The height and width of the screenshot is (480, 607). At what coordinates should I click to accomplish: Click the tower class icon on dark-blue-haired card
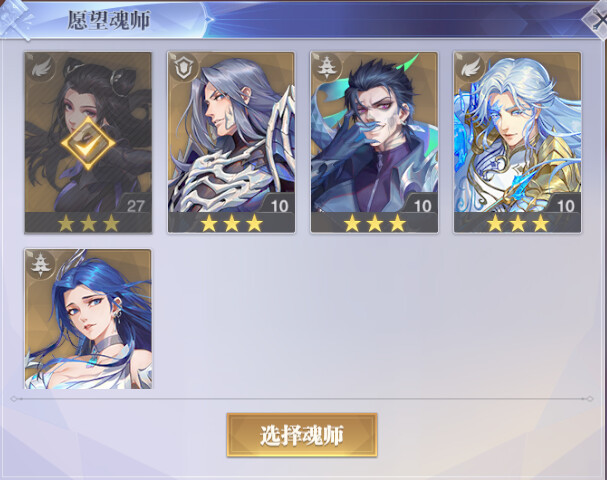click(327, 68)
